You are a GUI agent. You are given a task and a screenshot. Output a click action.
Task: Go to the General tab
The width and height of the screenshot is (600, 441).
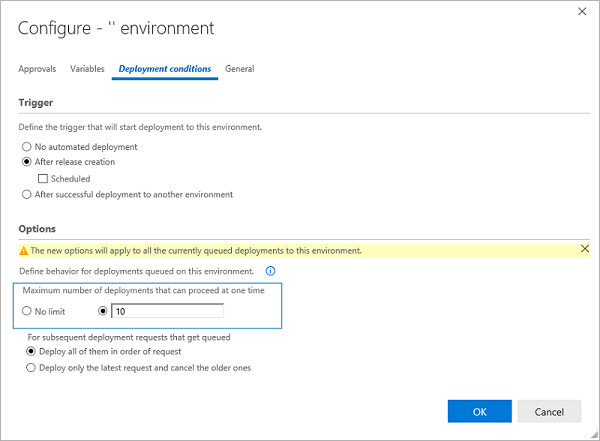(x=240, y=69)
